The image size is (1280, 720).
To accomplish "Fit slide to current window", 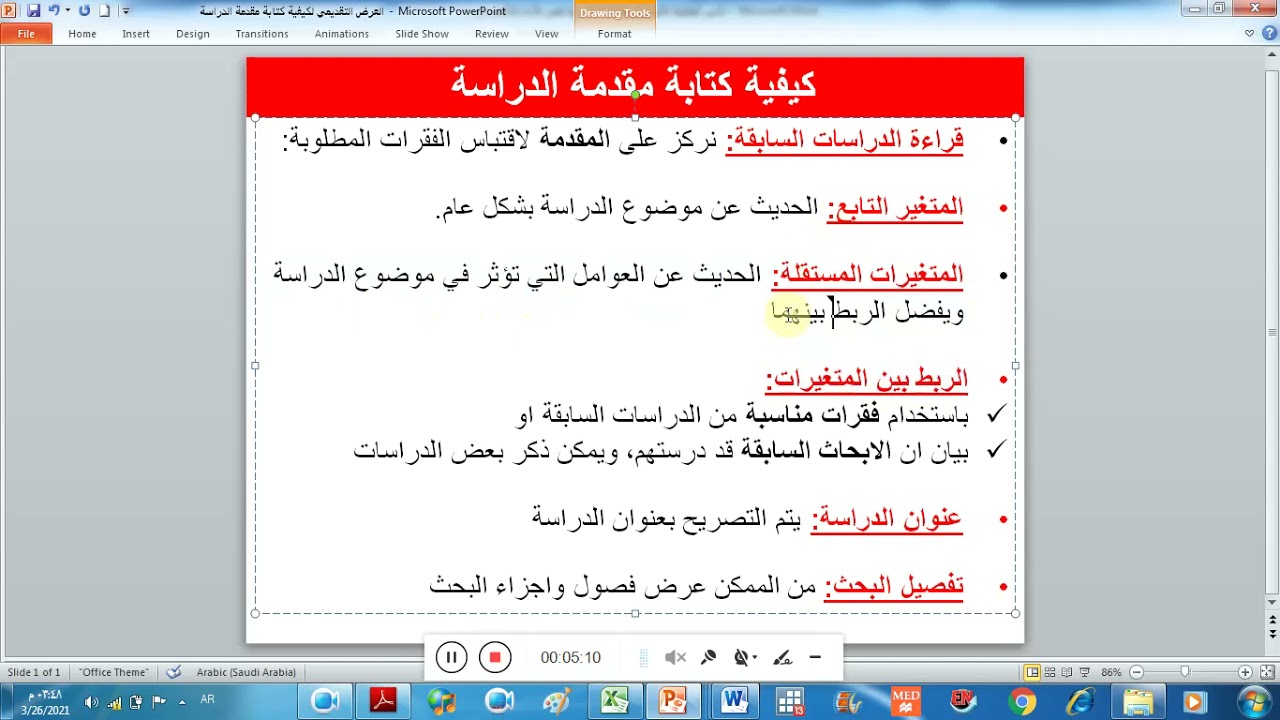I will click(x=1265, y=672).
